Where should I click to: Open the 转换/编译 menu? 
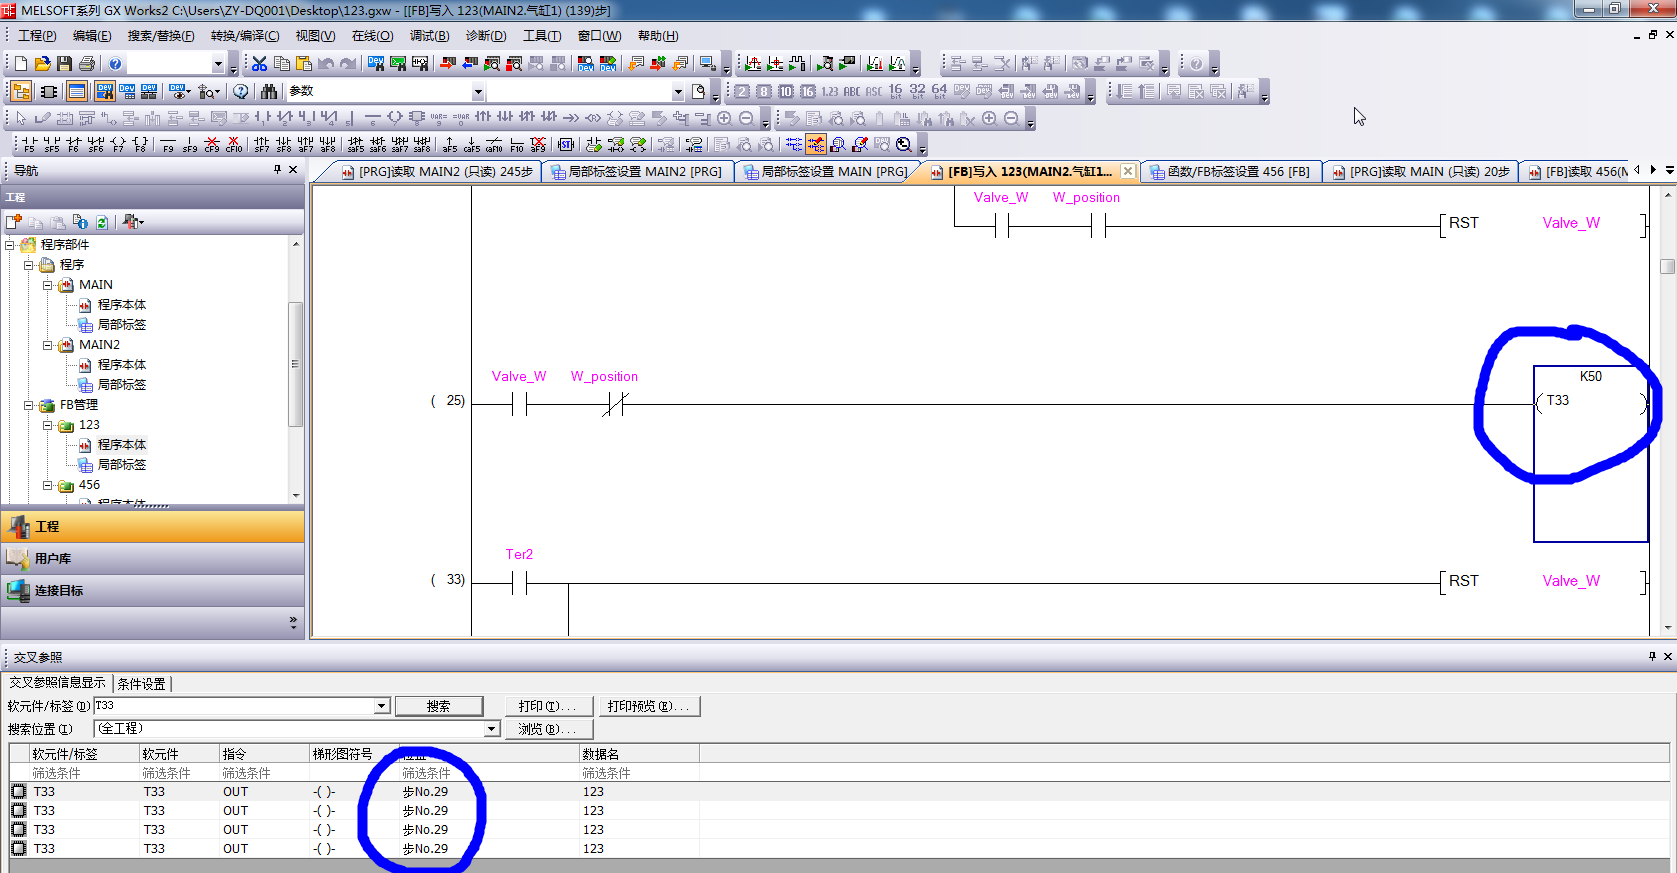point(245,36)
